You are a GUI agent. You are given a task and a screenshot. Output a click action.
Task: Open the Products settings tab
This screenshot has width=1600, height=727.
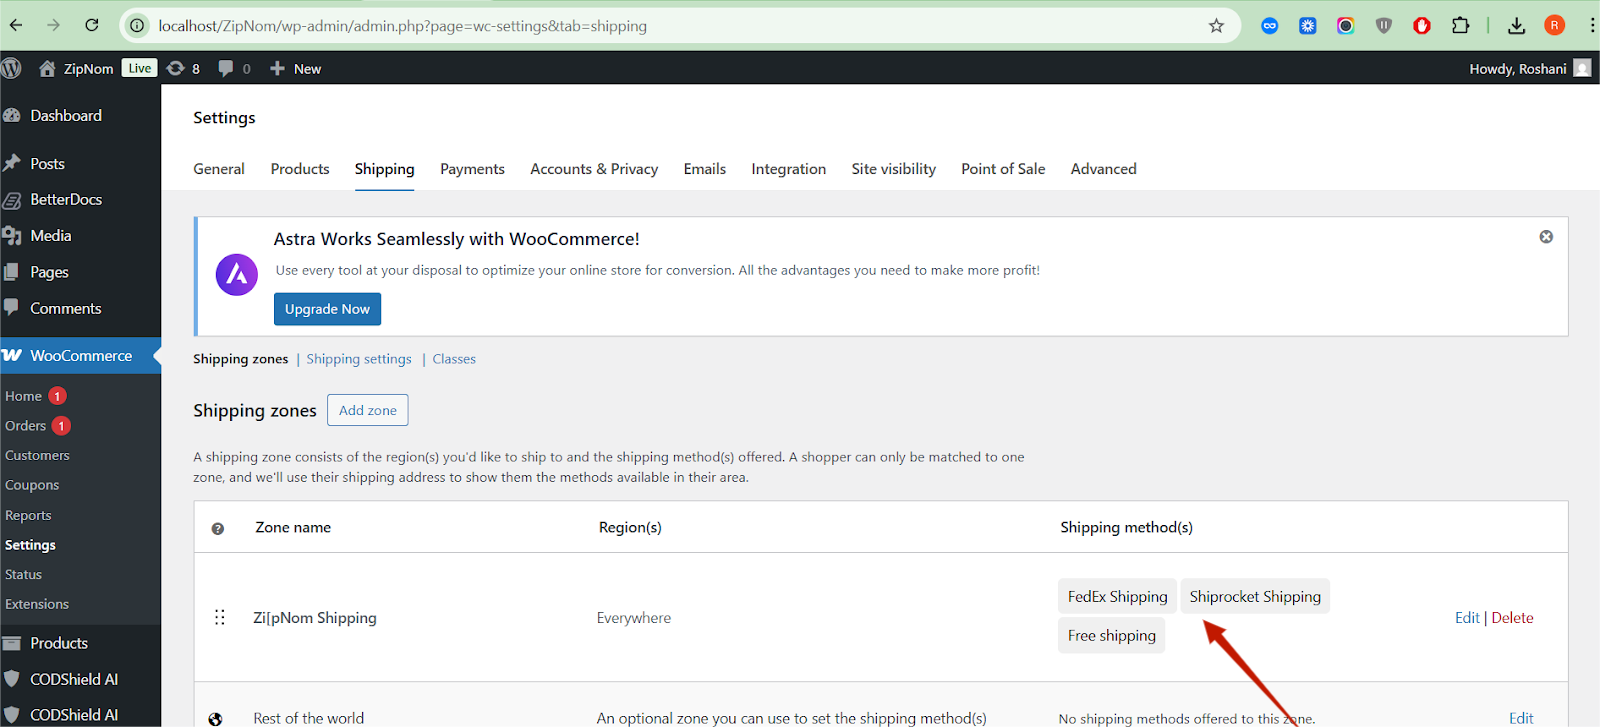tap(300, 169)
